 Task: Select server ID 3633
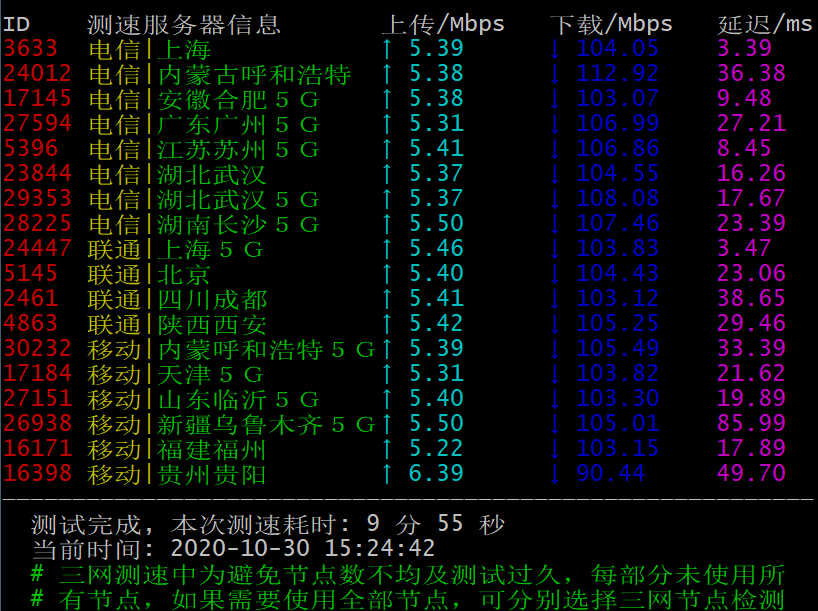point(30,48)
